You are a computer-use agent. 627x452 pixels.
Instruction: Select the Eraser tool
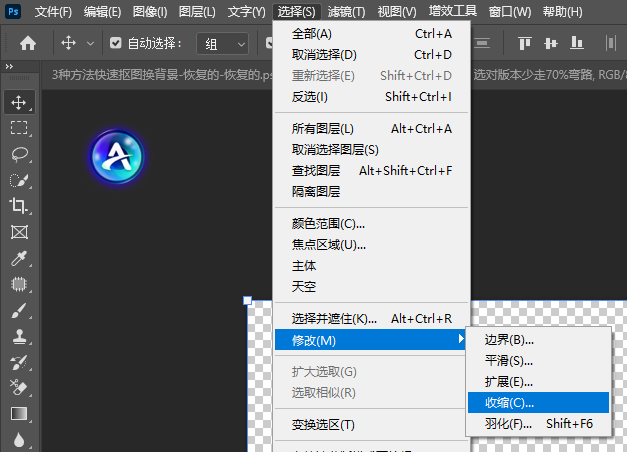(19, 388)
